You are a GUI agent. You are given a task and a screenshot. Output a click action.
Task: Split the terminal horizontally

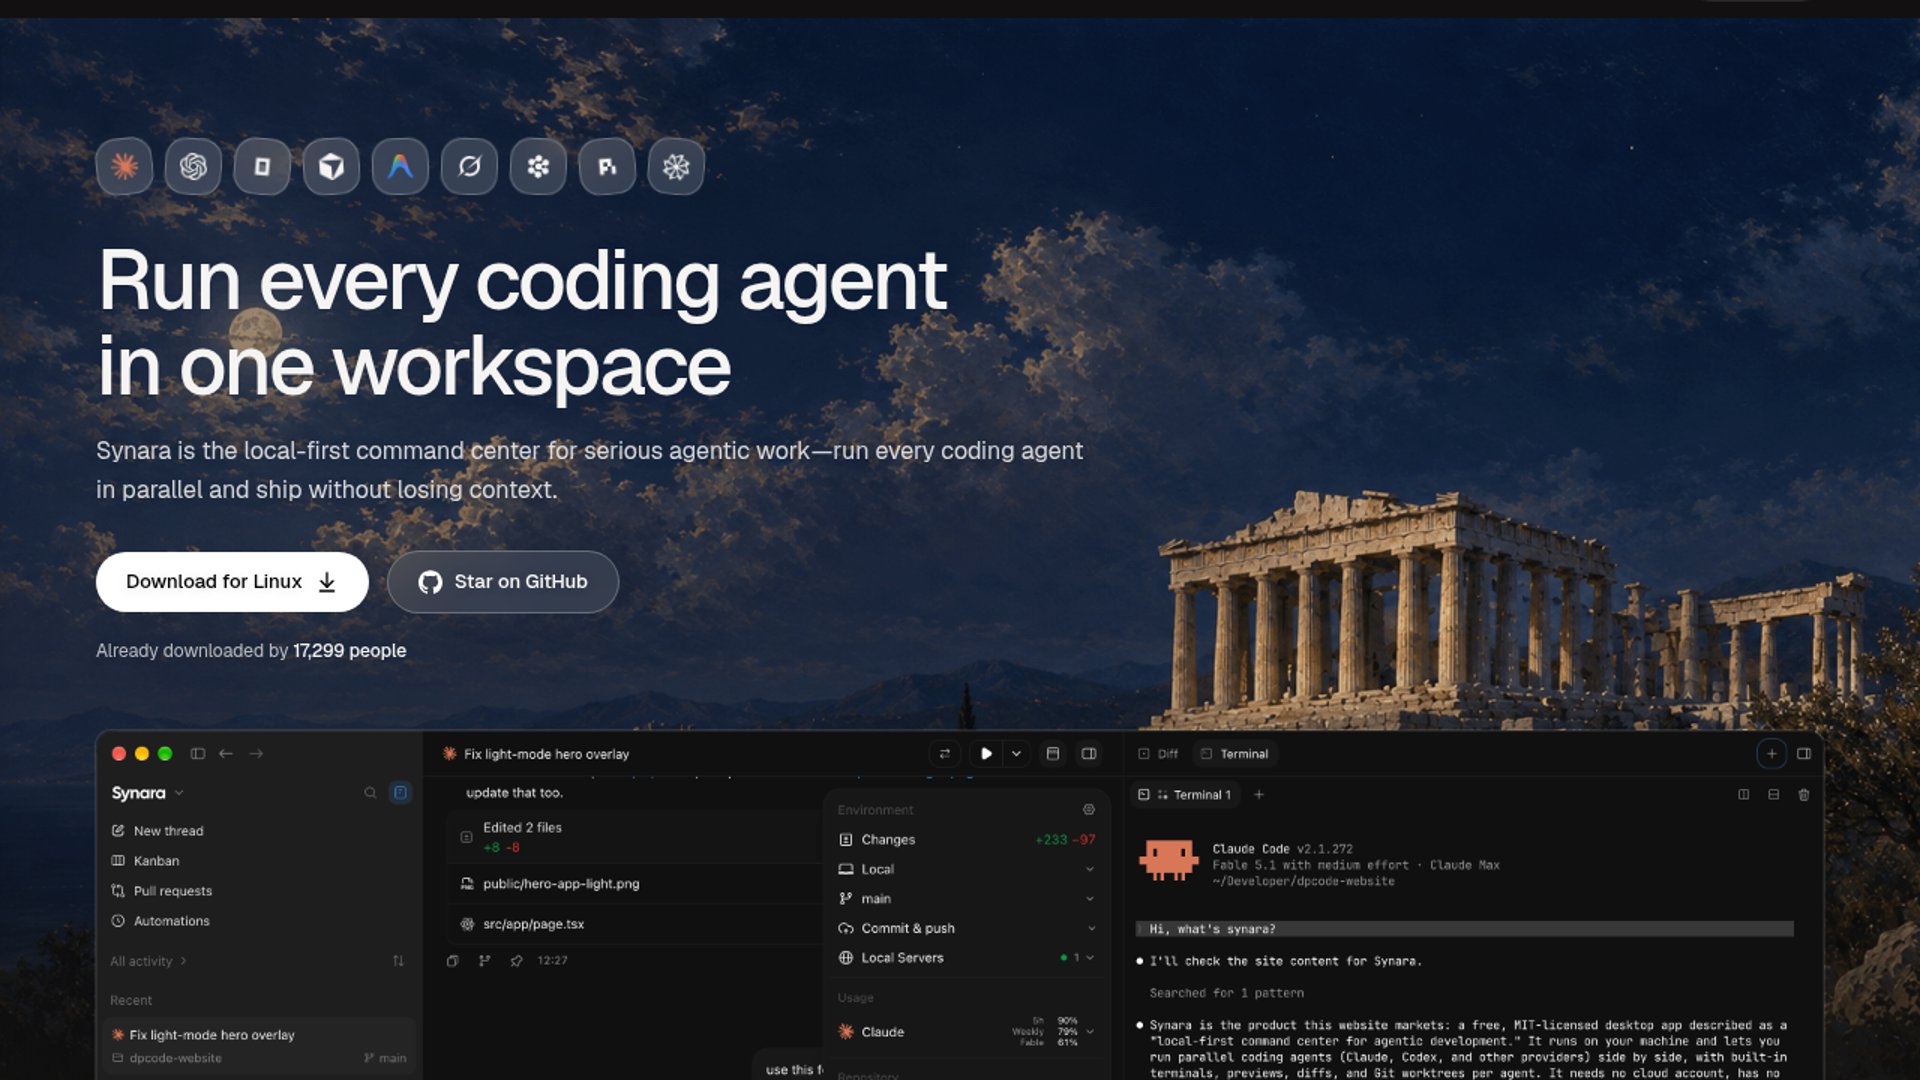[1774, 795]
